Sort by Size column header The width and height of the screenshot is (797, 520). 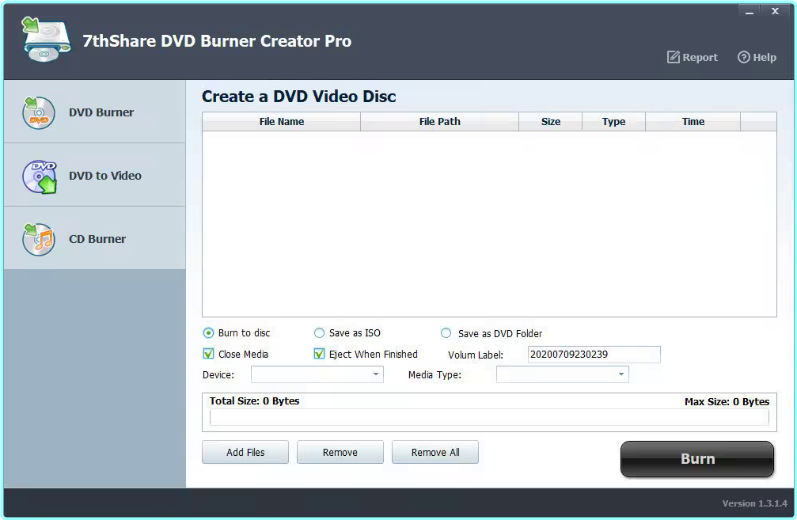pos(550,121)
